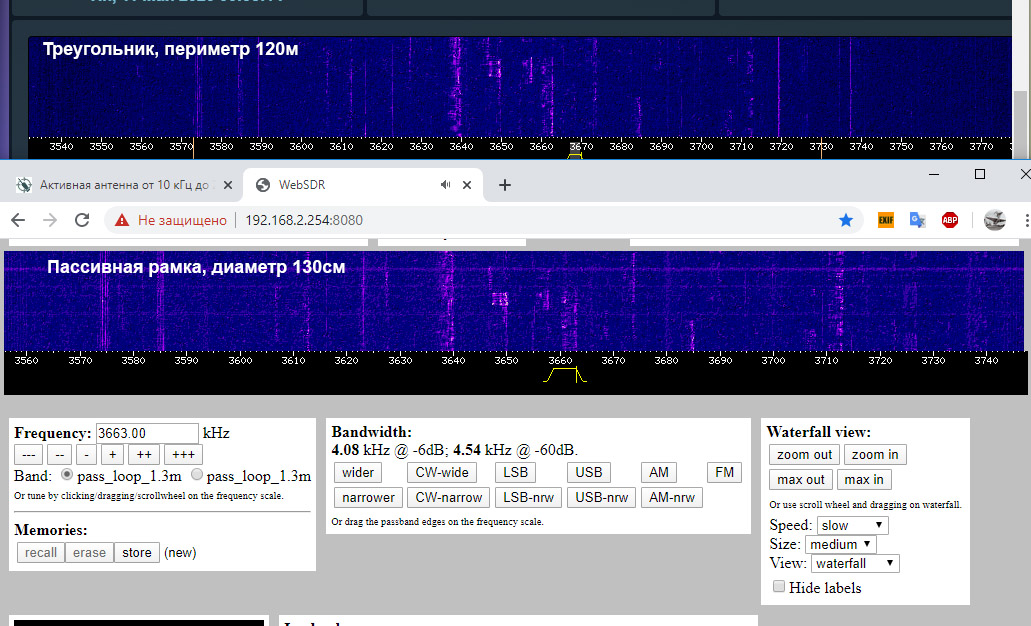This screenshot has width=1031, height=626.
Task: Bookmark page with the star icon
Action: (846, 220)
